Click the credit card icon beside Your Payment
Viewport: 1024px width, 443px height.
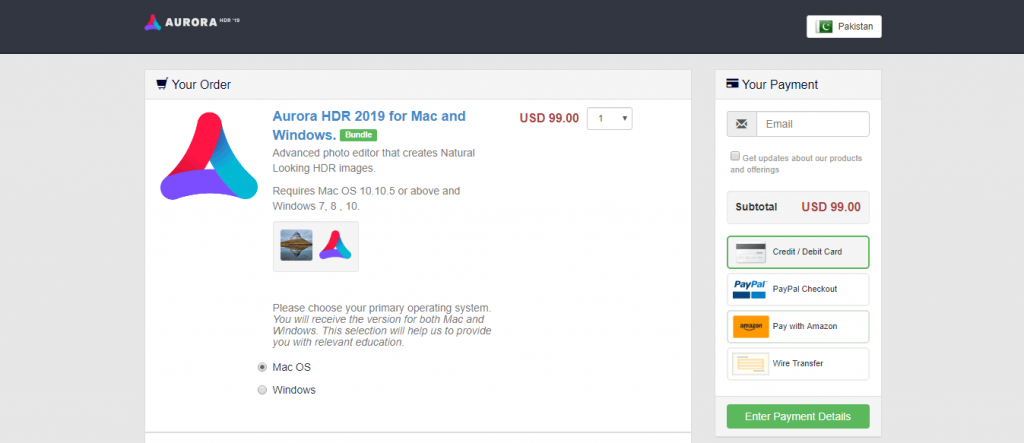(732, 84)
